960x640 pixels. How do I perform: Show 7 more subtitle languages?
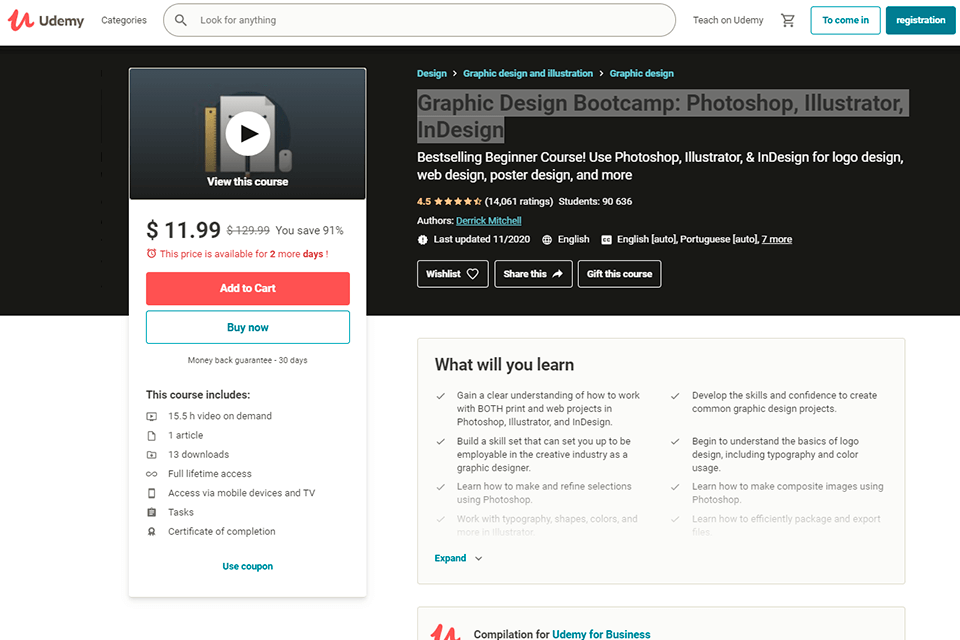[776, 240]
